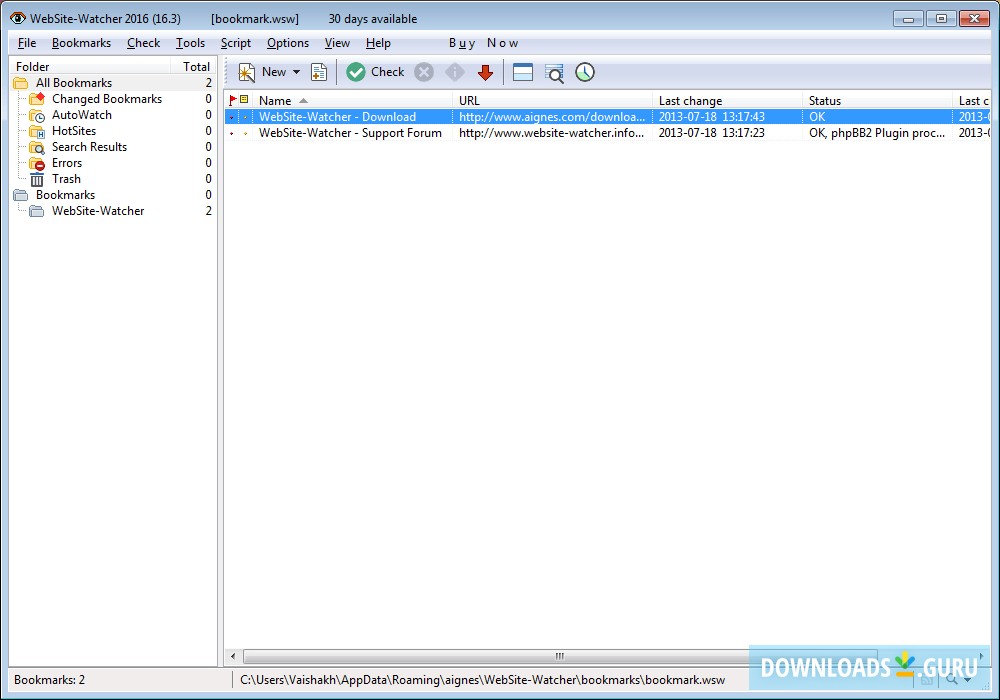Open the Tools menu

(191, 43)
